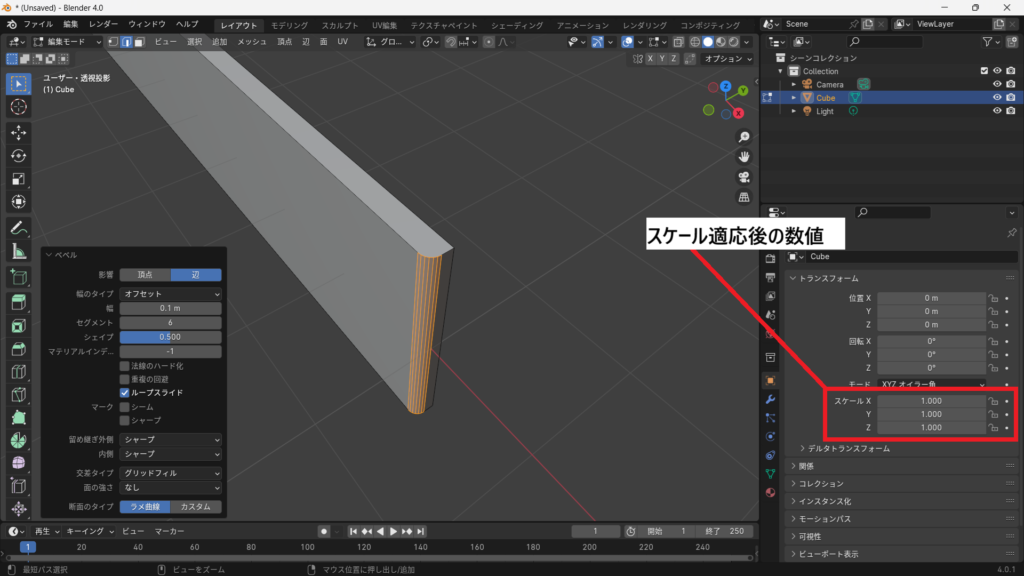The height and width of the screenshot is (576, 1024).
Task: Expand the デルタトランスフォーム panel
Action: (849, 449)
